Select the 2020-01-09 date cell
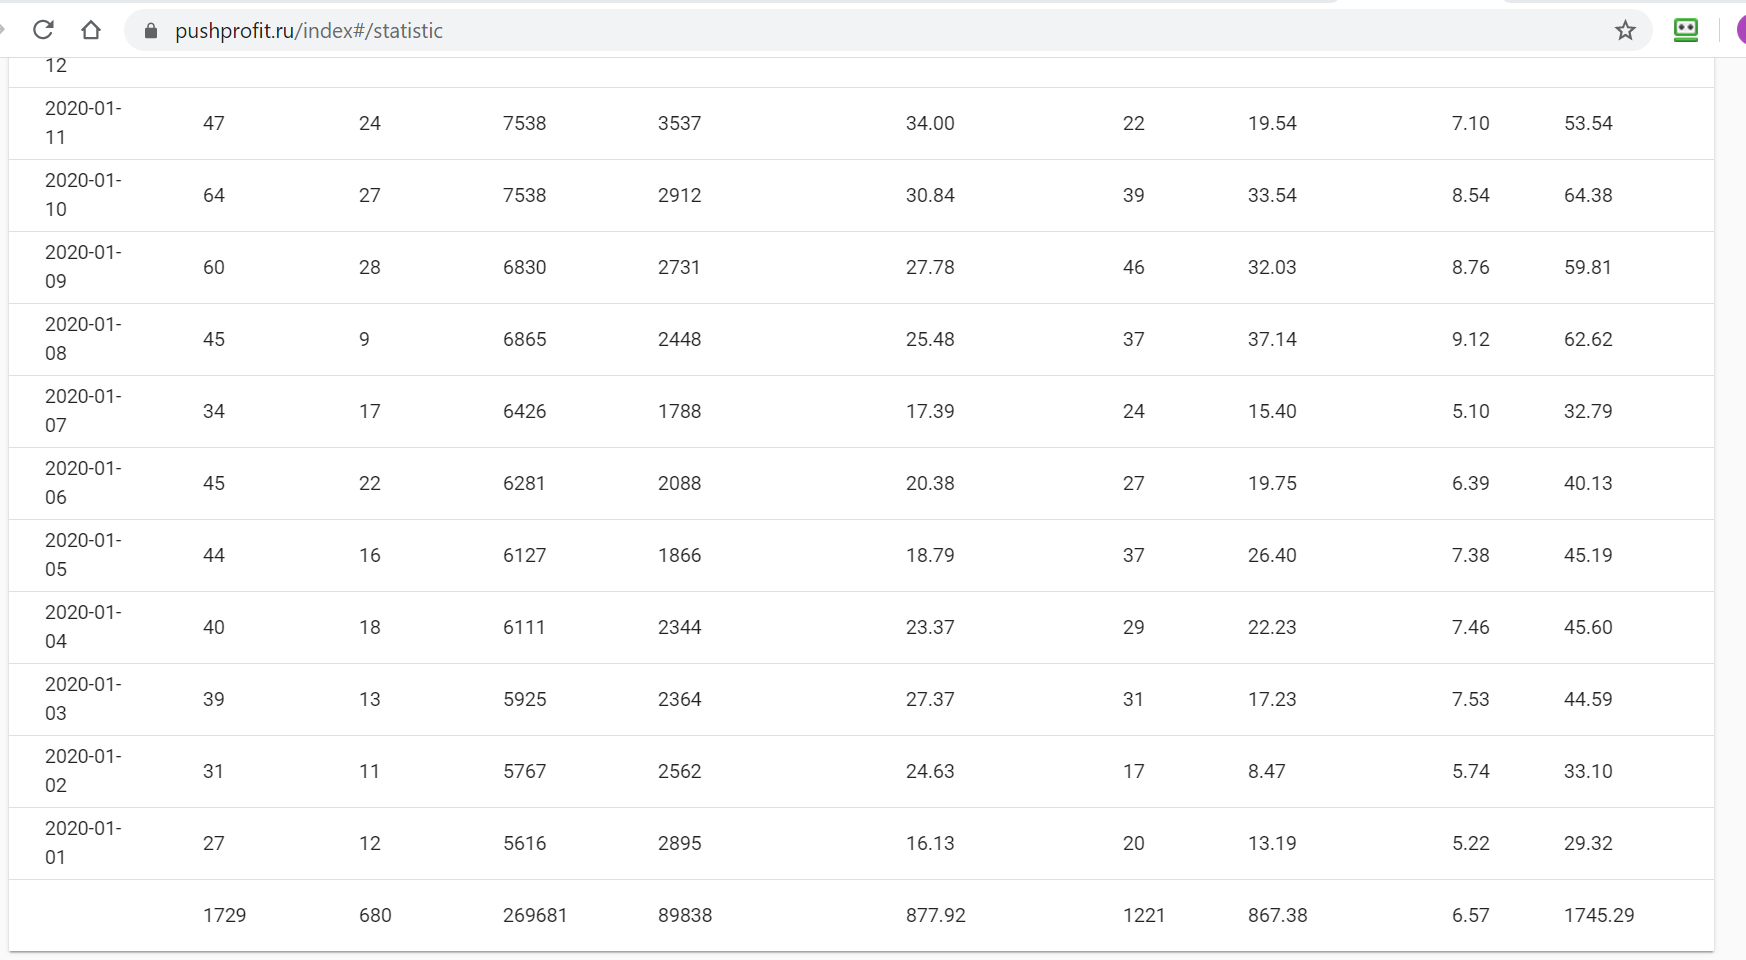The width and height of the screenshot is (1746, 960). (x=83, y=267)
